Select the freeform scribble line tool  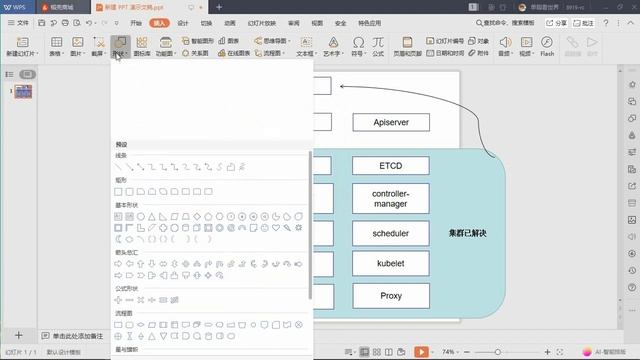(x=242, y=167)
